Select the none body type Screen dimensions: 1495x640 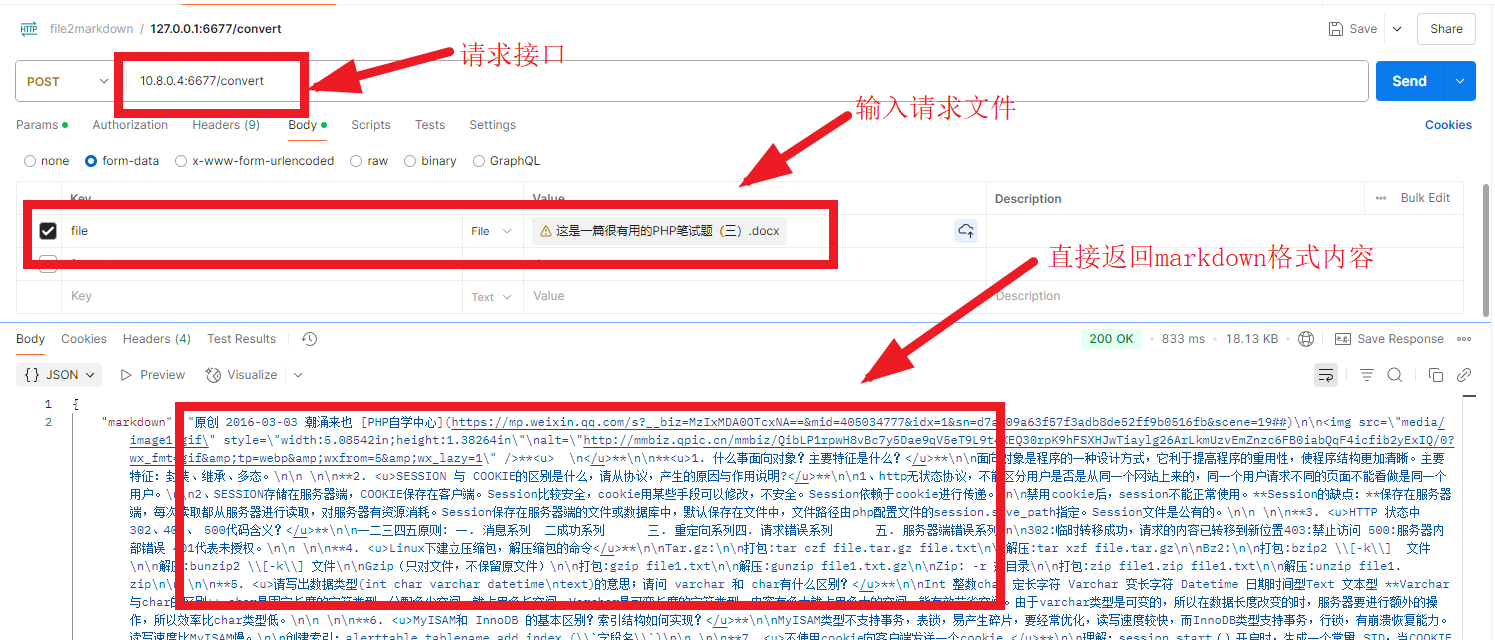[30, 161]
